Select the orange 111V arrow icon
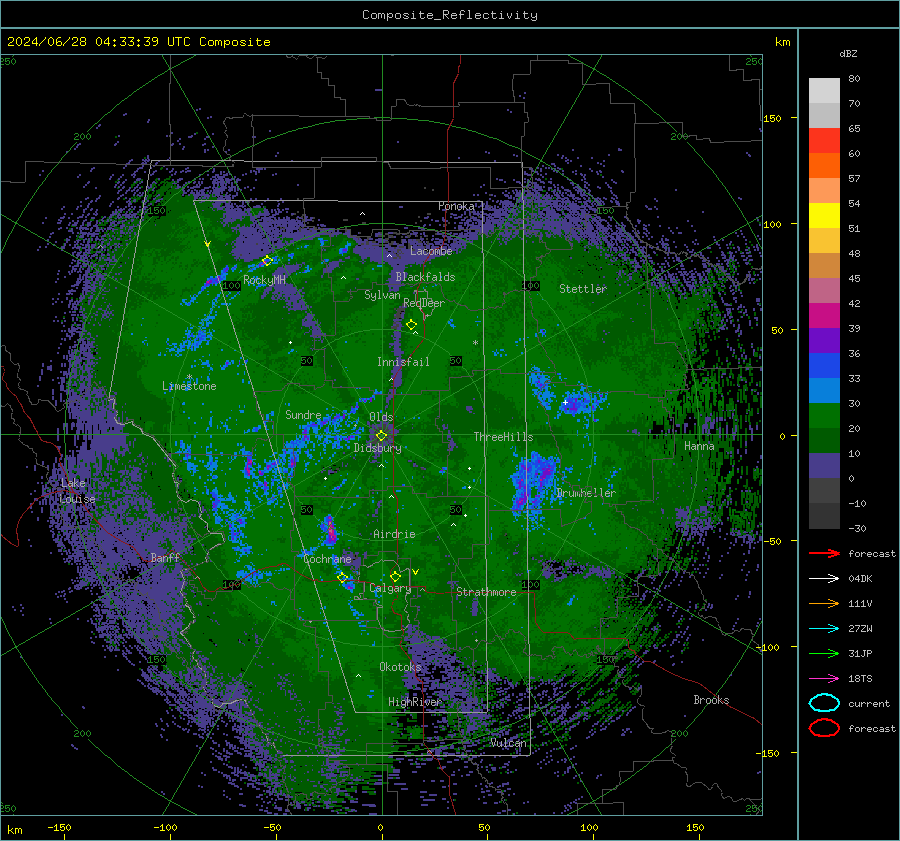 [x=824, y=603]
